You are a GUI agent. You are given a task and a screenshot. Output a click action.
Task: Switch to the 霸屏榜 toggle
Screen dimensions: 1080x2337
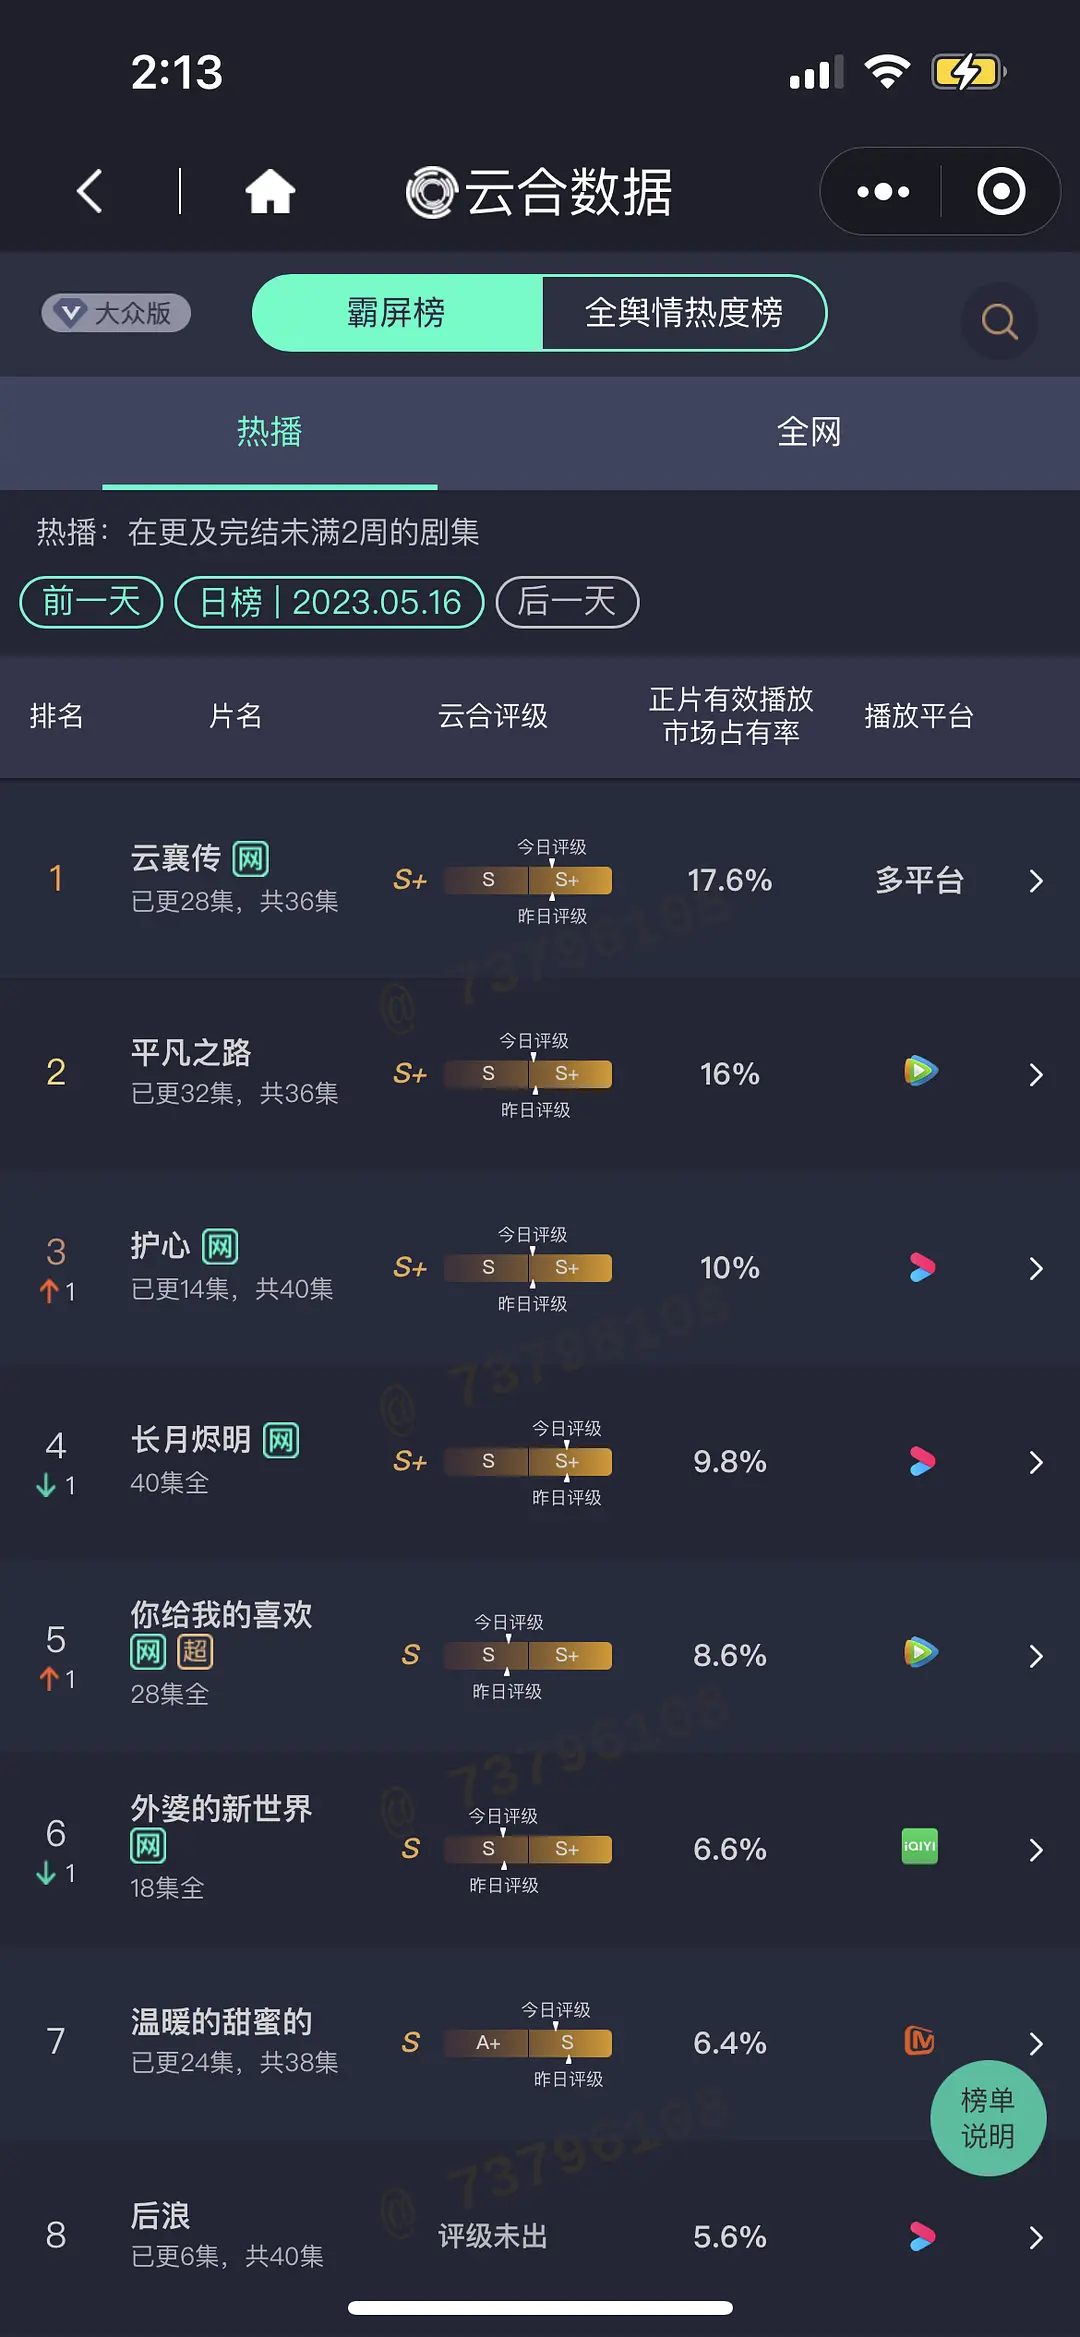pos(397,313)
